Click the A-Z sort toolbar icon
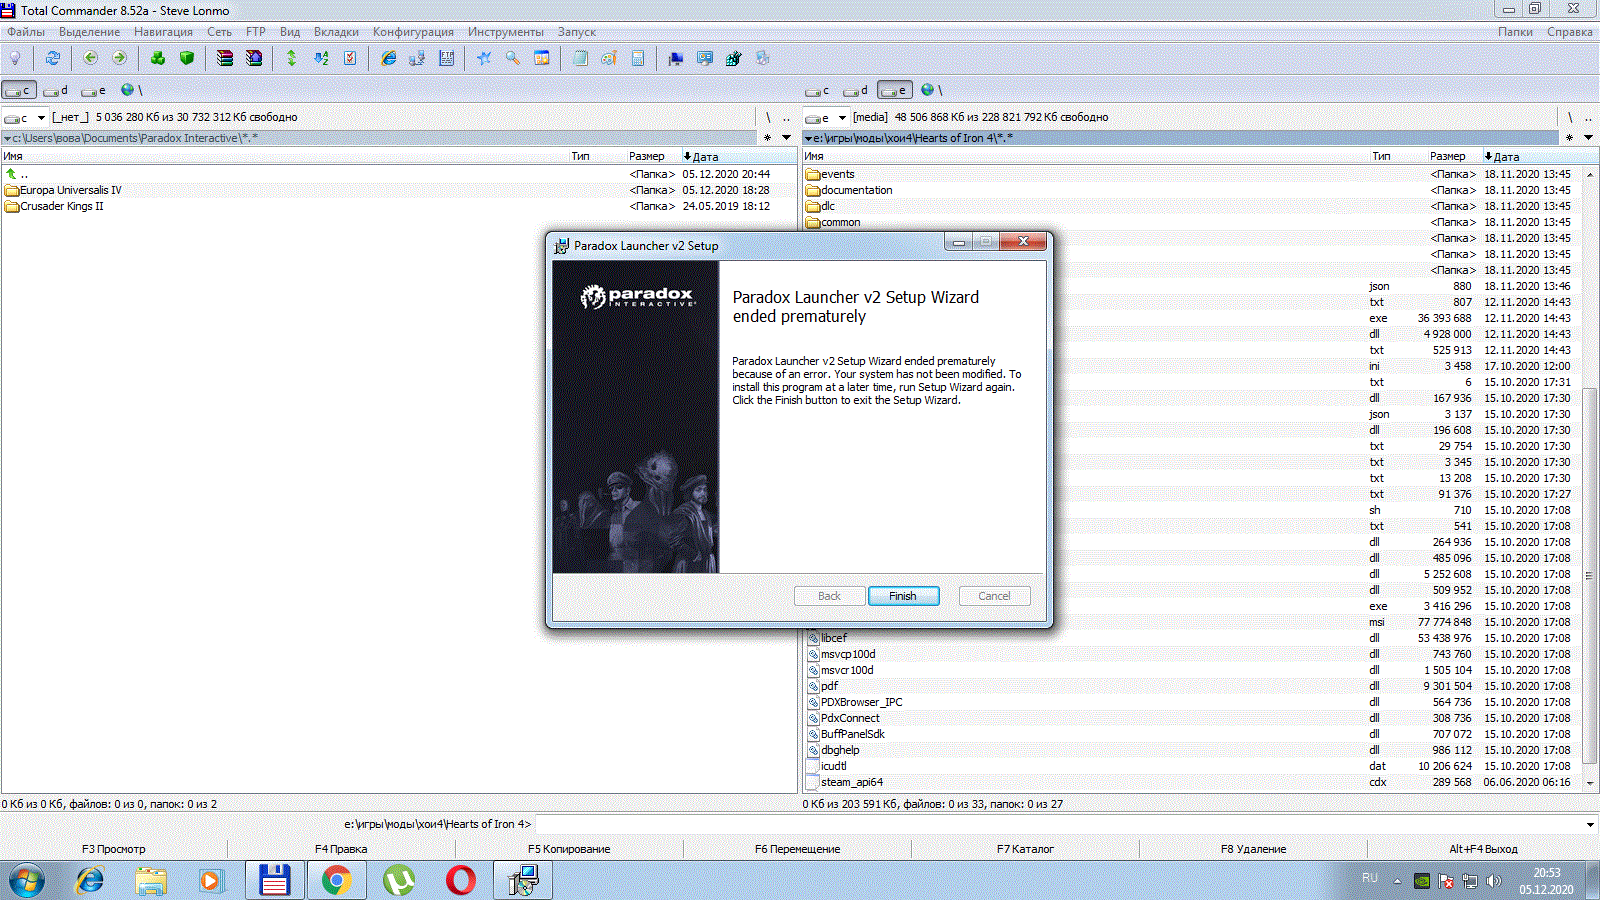The width and height of the screenshot is (1600, 900). click(321, 58)
